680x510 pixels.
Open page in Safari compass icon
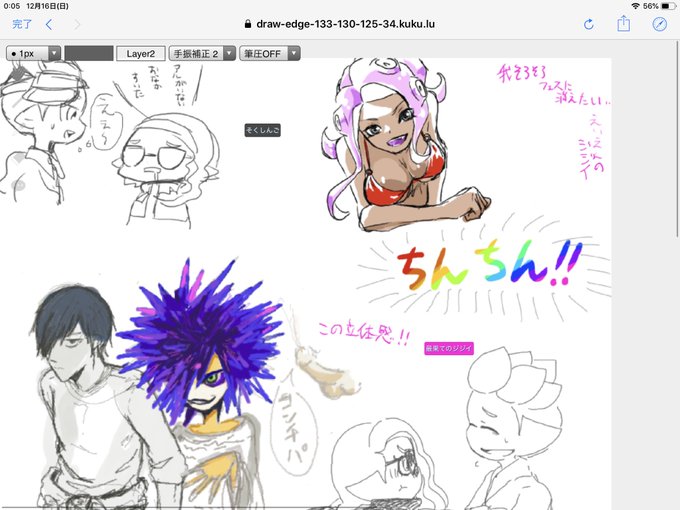pyautogui.click(x=660, y=24)
